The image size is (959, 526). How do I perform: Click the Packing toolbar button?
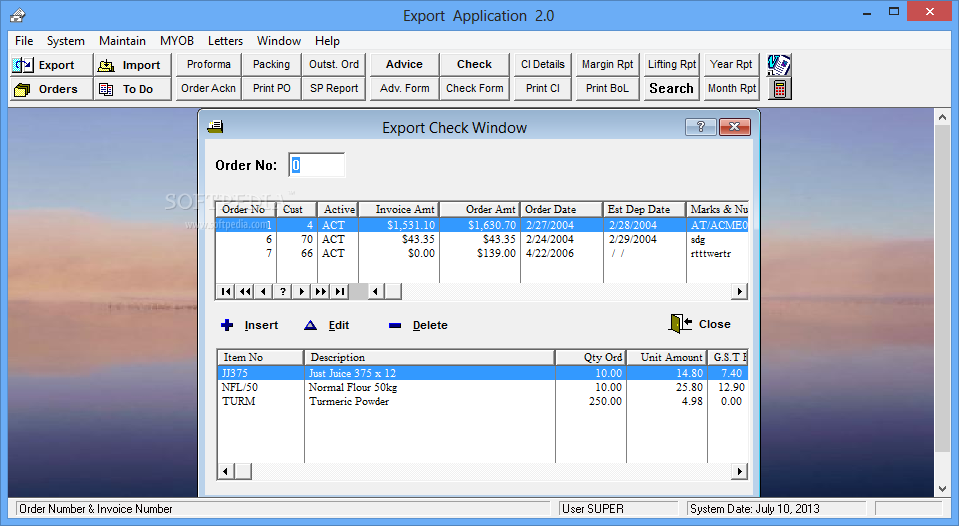click(x=272, y=64)
